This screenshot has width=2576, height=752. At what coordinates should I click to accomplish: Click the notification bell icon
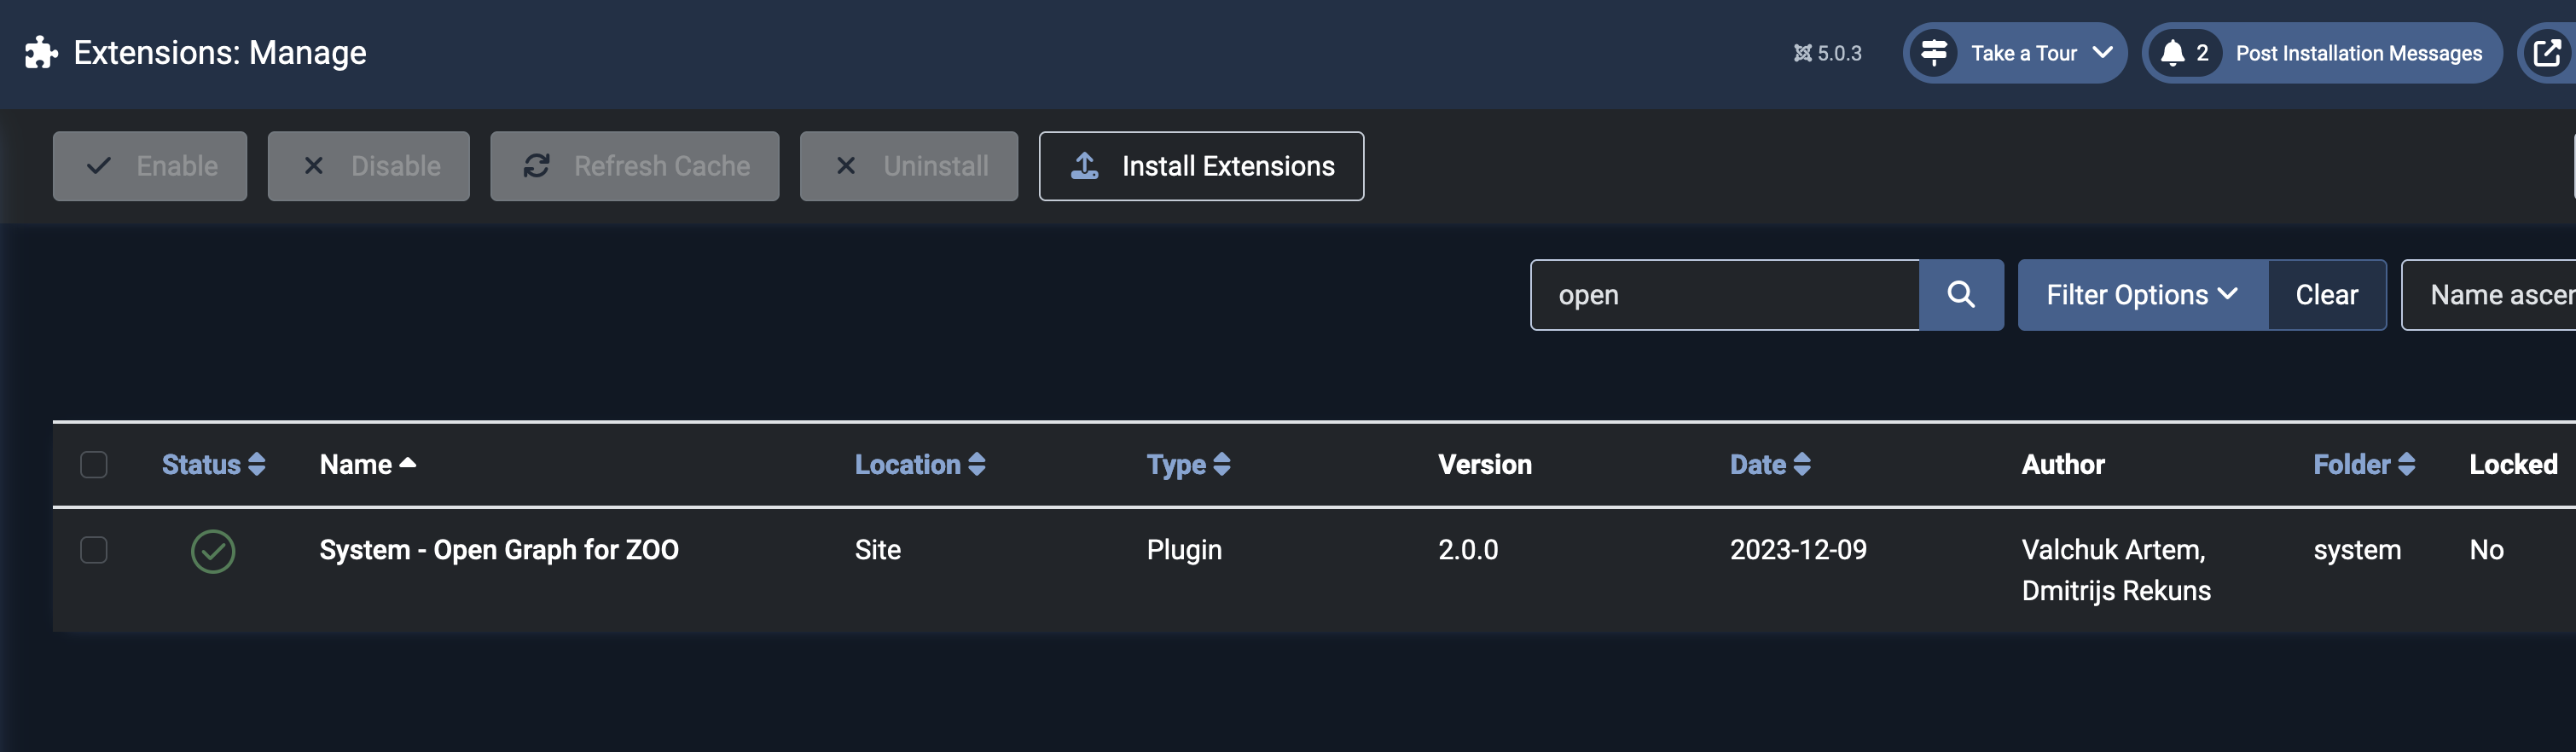2172,53
